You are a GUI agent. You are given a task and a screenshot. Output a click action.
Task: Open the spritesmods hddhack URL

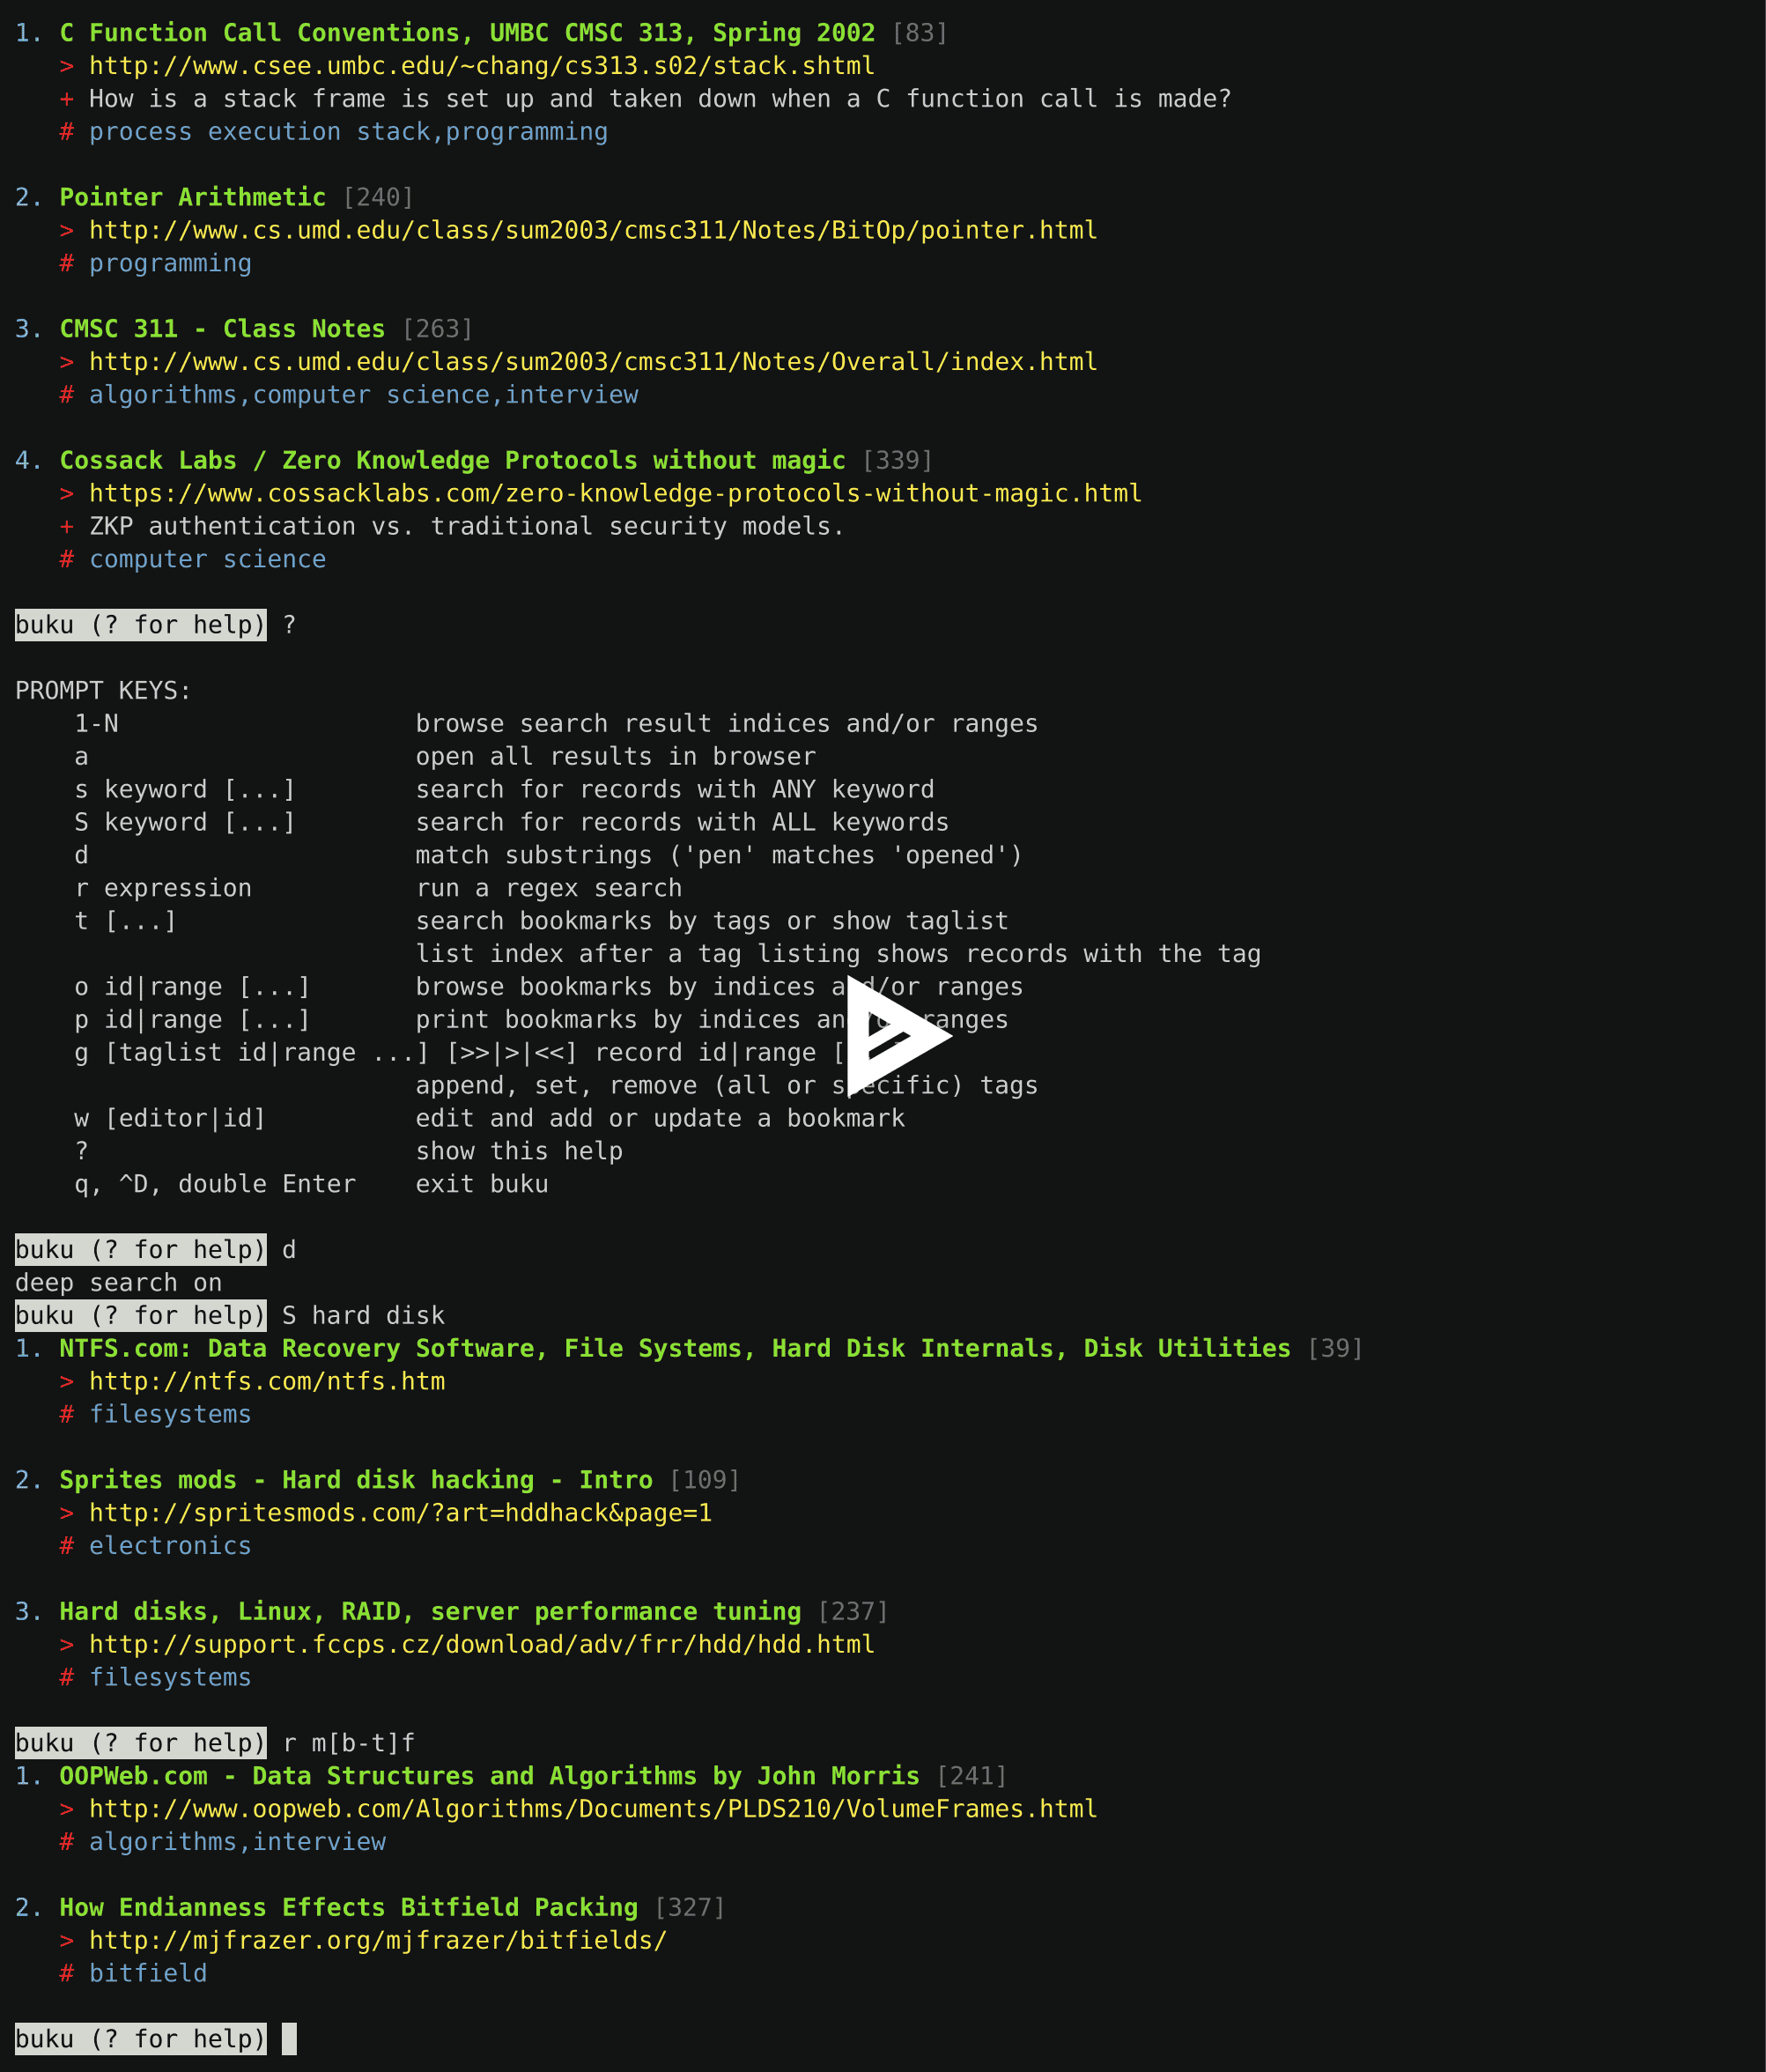click(x=400, y=1513)
